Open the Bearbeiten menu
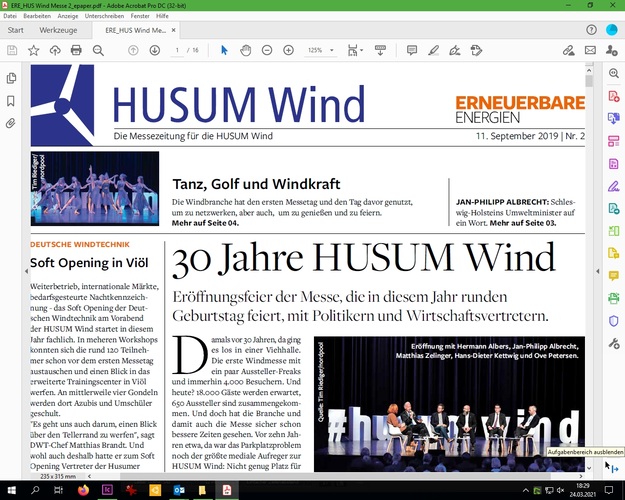The height and width of the screenshot is (500, 625). (x=37, y=16)
